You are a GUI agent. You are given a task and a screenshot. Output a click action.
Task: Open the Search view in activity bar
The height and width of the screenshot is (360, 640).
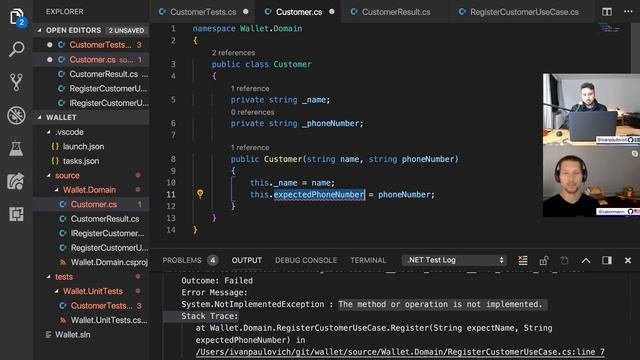[16, 49]
